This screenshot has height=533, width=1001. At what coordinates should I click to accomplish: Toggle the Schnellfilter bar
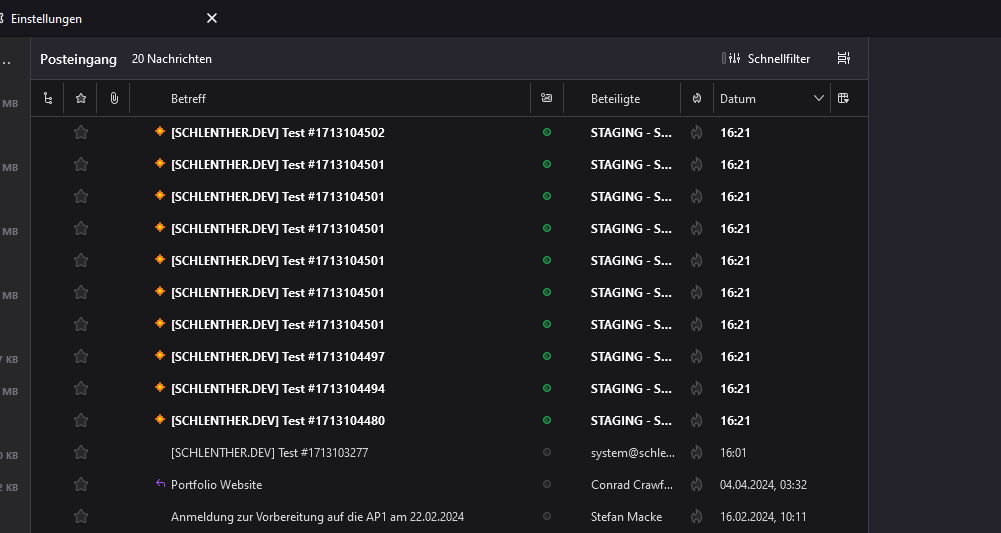[x=766, y=59]
